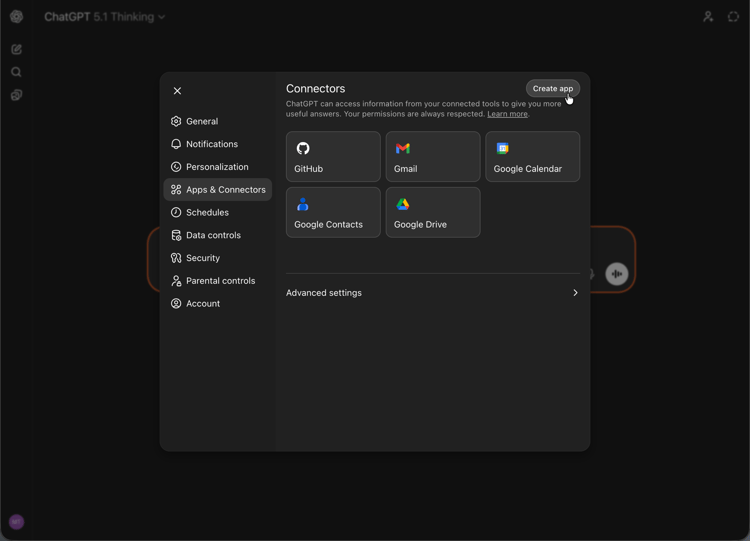Click the add person icon top-right
This screenshot has width=750, height=541.
coord(708,17)
